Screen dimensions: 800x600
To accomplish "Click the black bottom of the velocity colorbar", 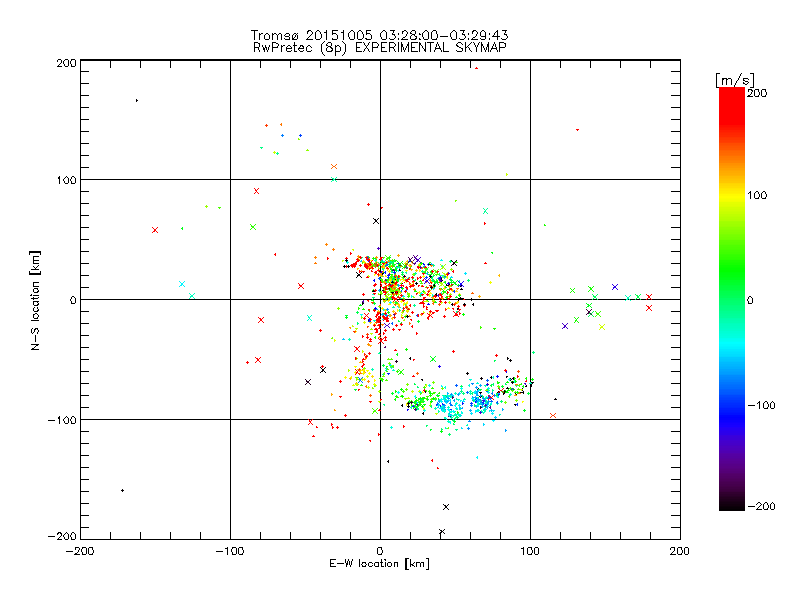I will [732, 505].
